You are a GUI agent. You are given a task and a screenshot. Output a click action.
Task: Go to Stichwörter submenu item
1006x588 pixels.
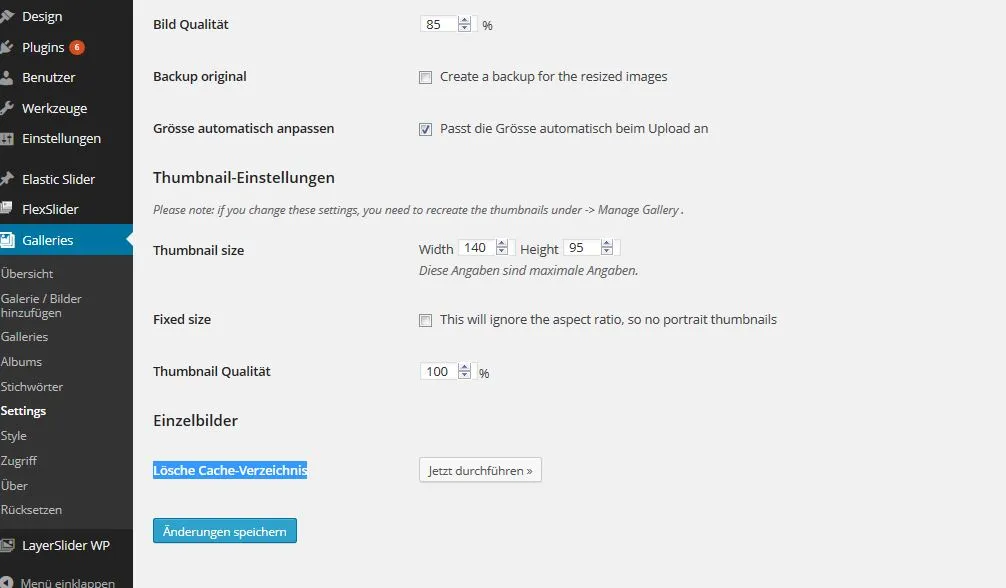31,386
